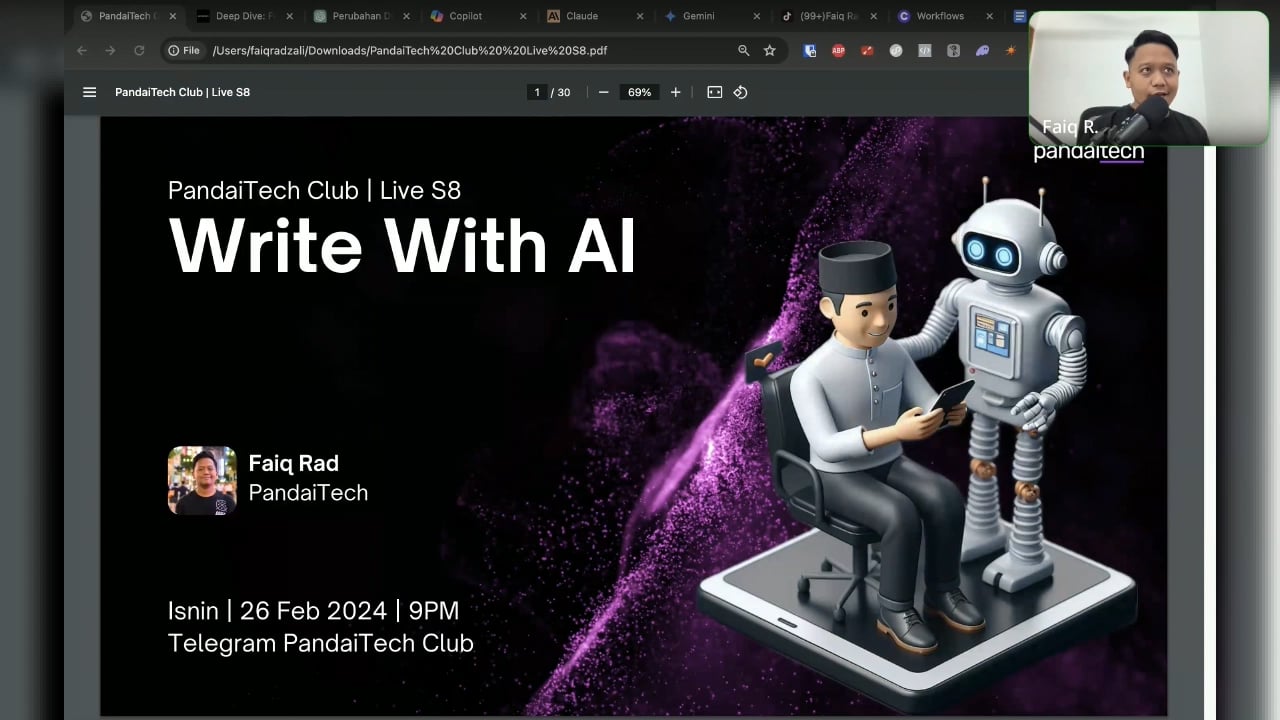Viewport: 1280px width, 720px height.
Task: Toggle fit to page button
Action: [714, 92]
